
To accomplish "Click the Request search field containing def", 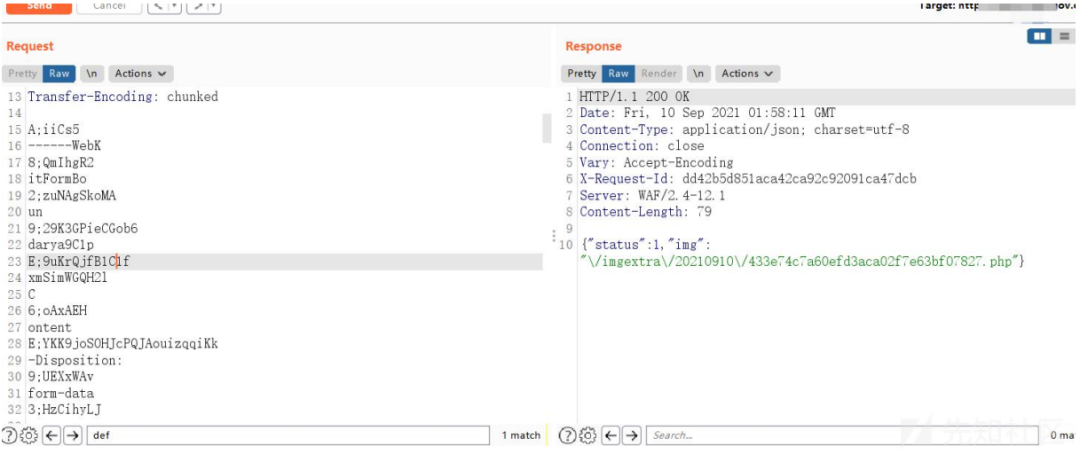I will (288, 435).
